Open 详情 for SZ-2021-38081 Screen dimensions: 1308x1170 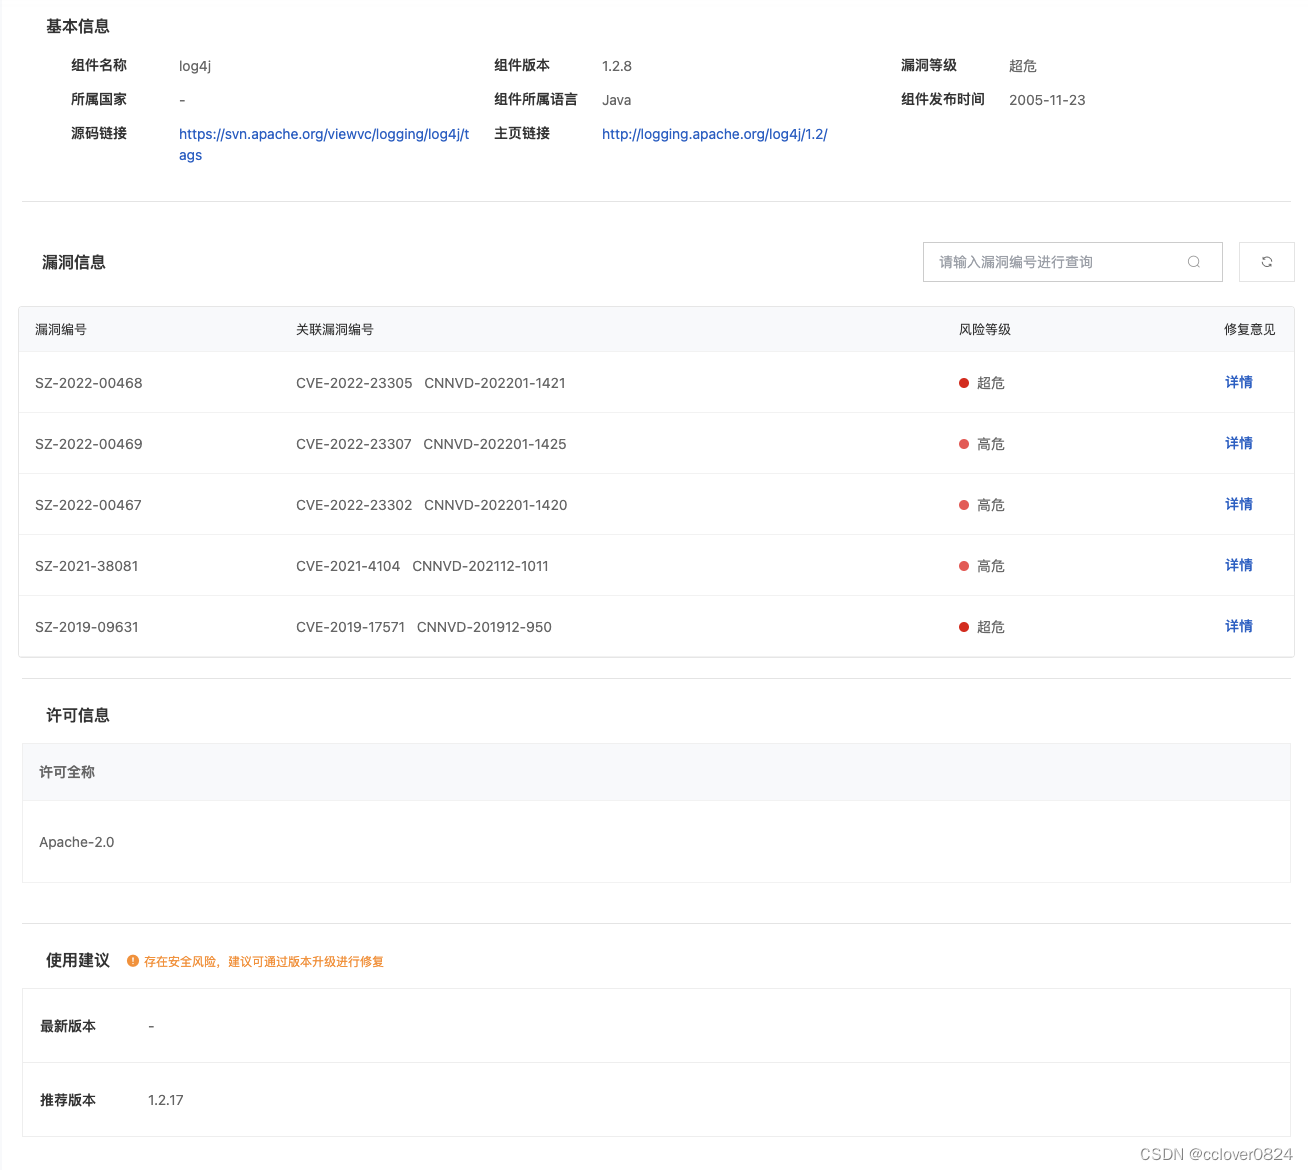[1238, 565]
